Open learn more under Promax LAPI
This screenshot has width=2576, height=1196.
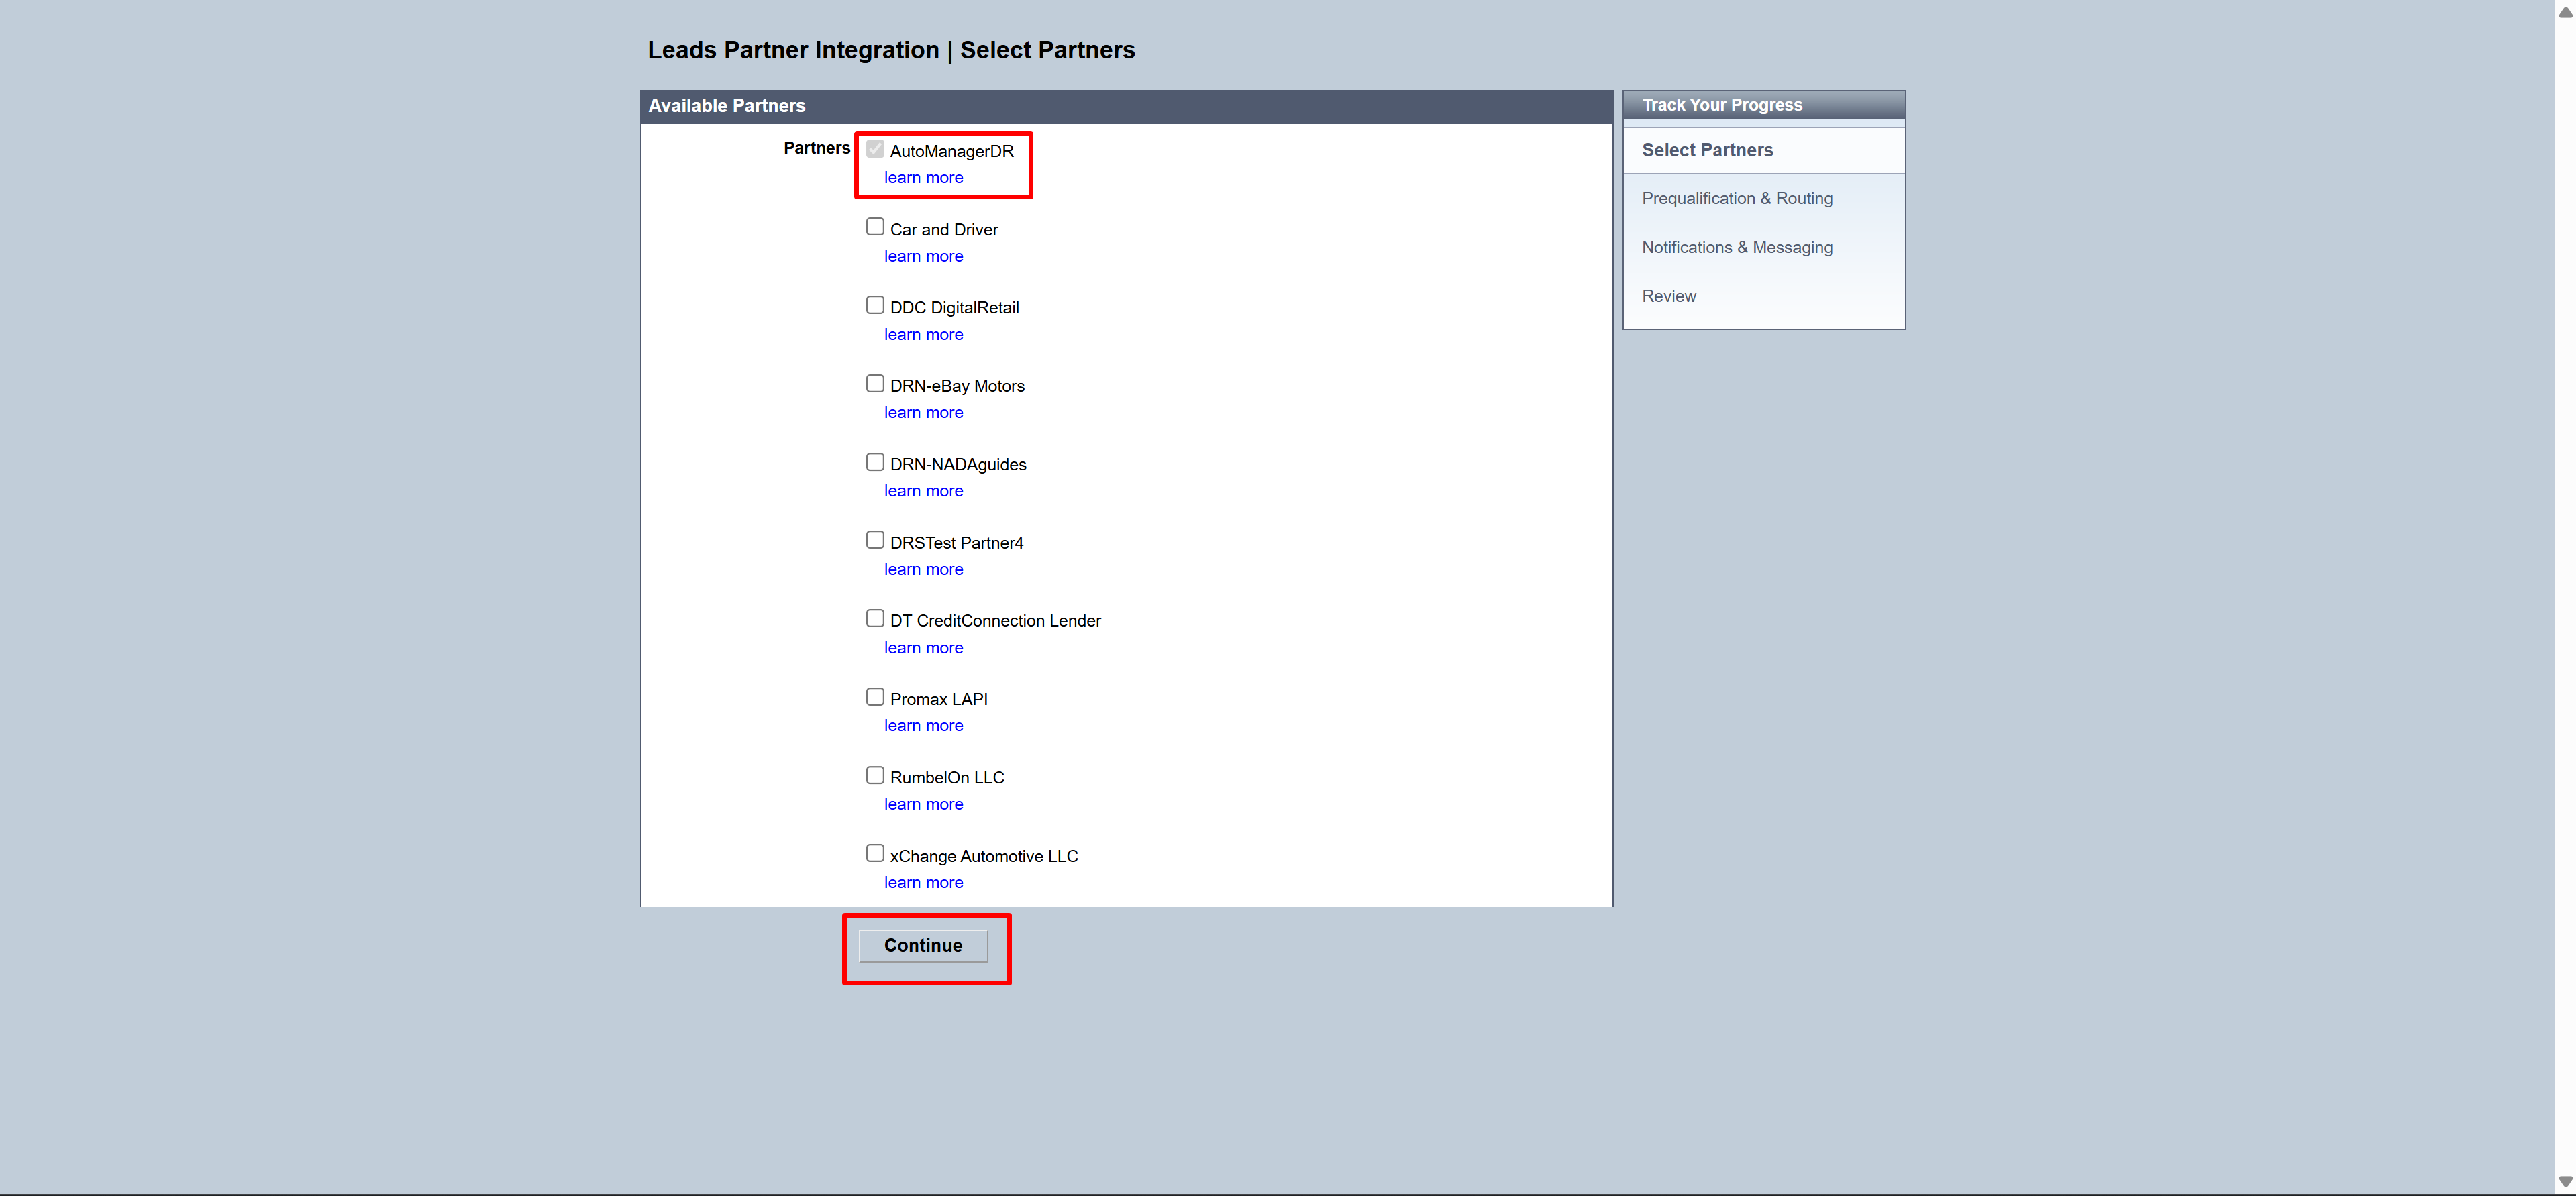click(923, 726)
